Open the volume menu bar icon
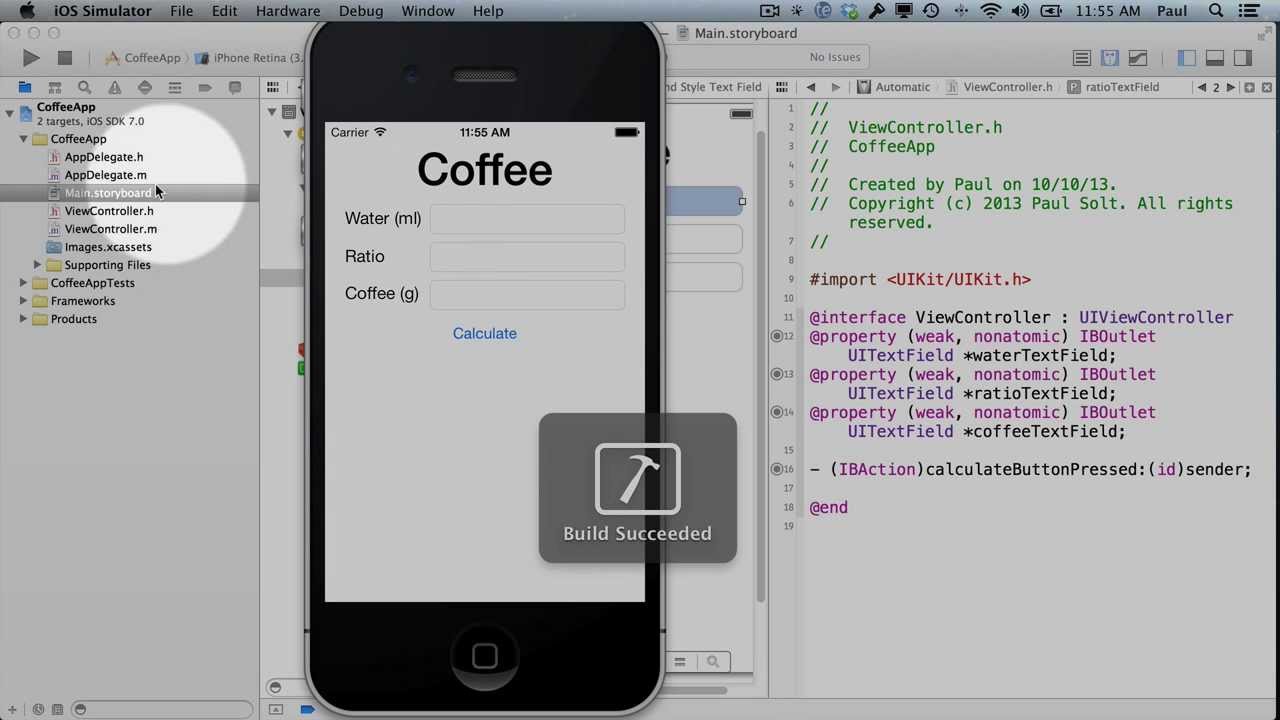This screenshot has height=720, width=1280. click(1019, 11)
